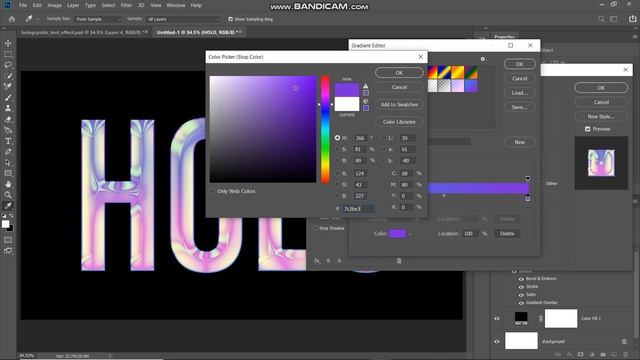Click the Home icon in options bar
This screenshot has width=640, height=360.
[12, 19]
